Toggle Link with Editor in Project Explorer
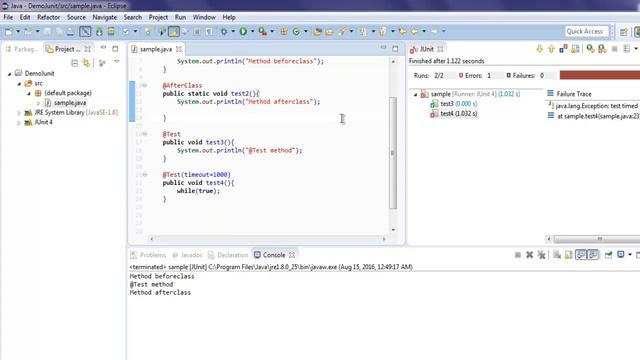This screenshot has height=360, width=640. [86, 63]
